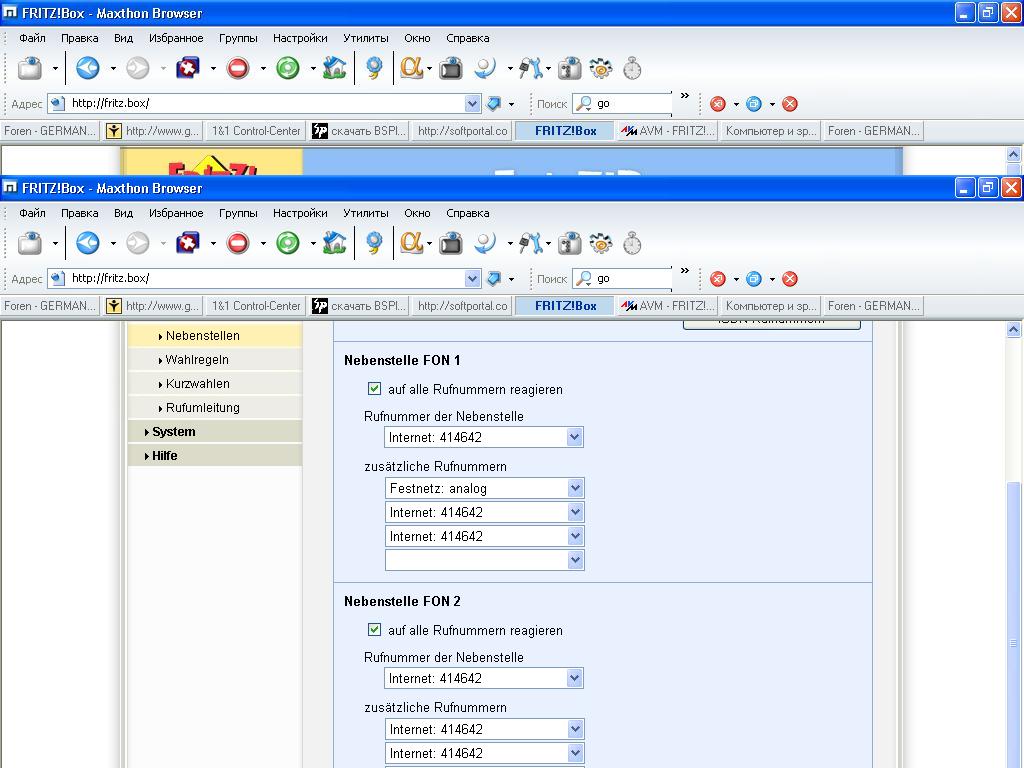Click the alpha symbol icon in front window toolbar
Viewport: 1024px width, 768px height.
point(411,243)
